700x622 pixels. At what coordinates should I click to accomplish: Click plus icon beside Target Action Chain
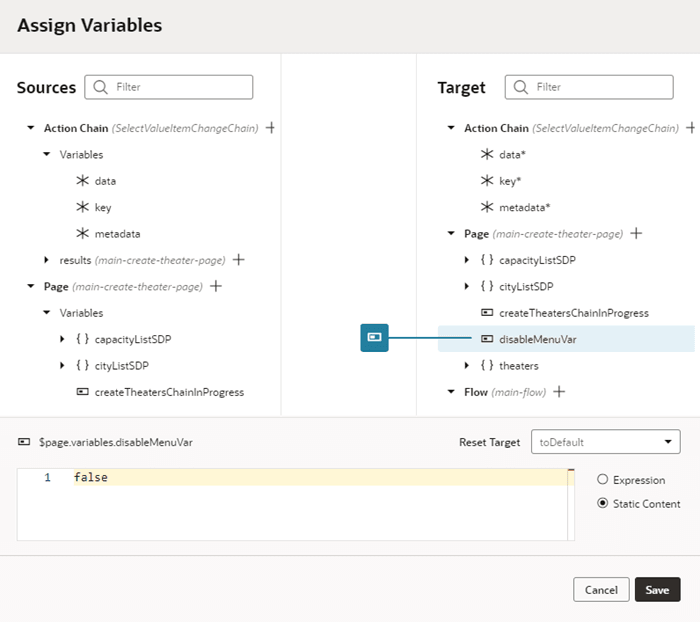[x=691, y=128]
